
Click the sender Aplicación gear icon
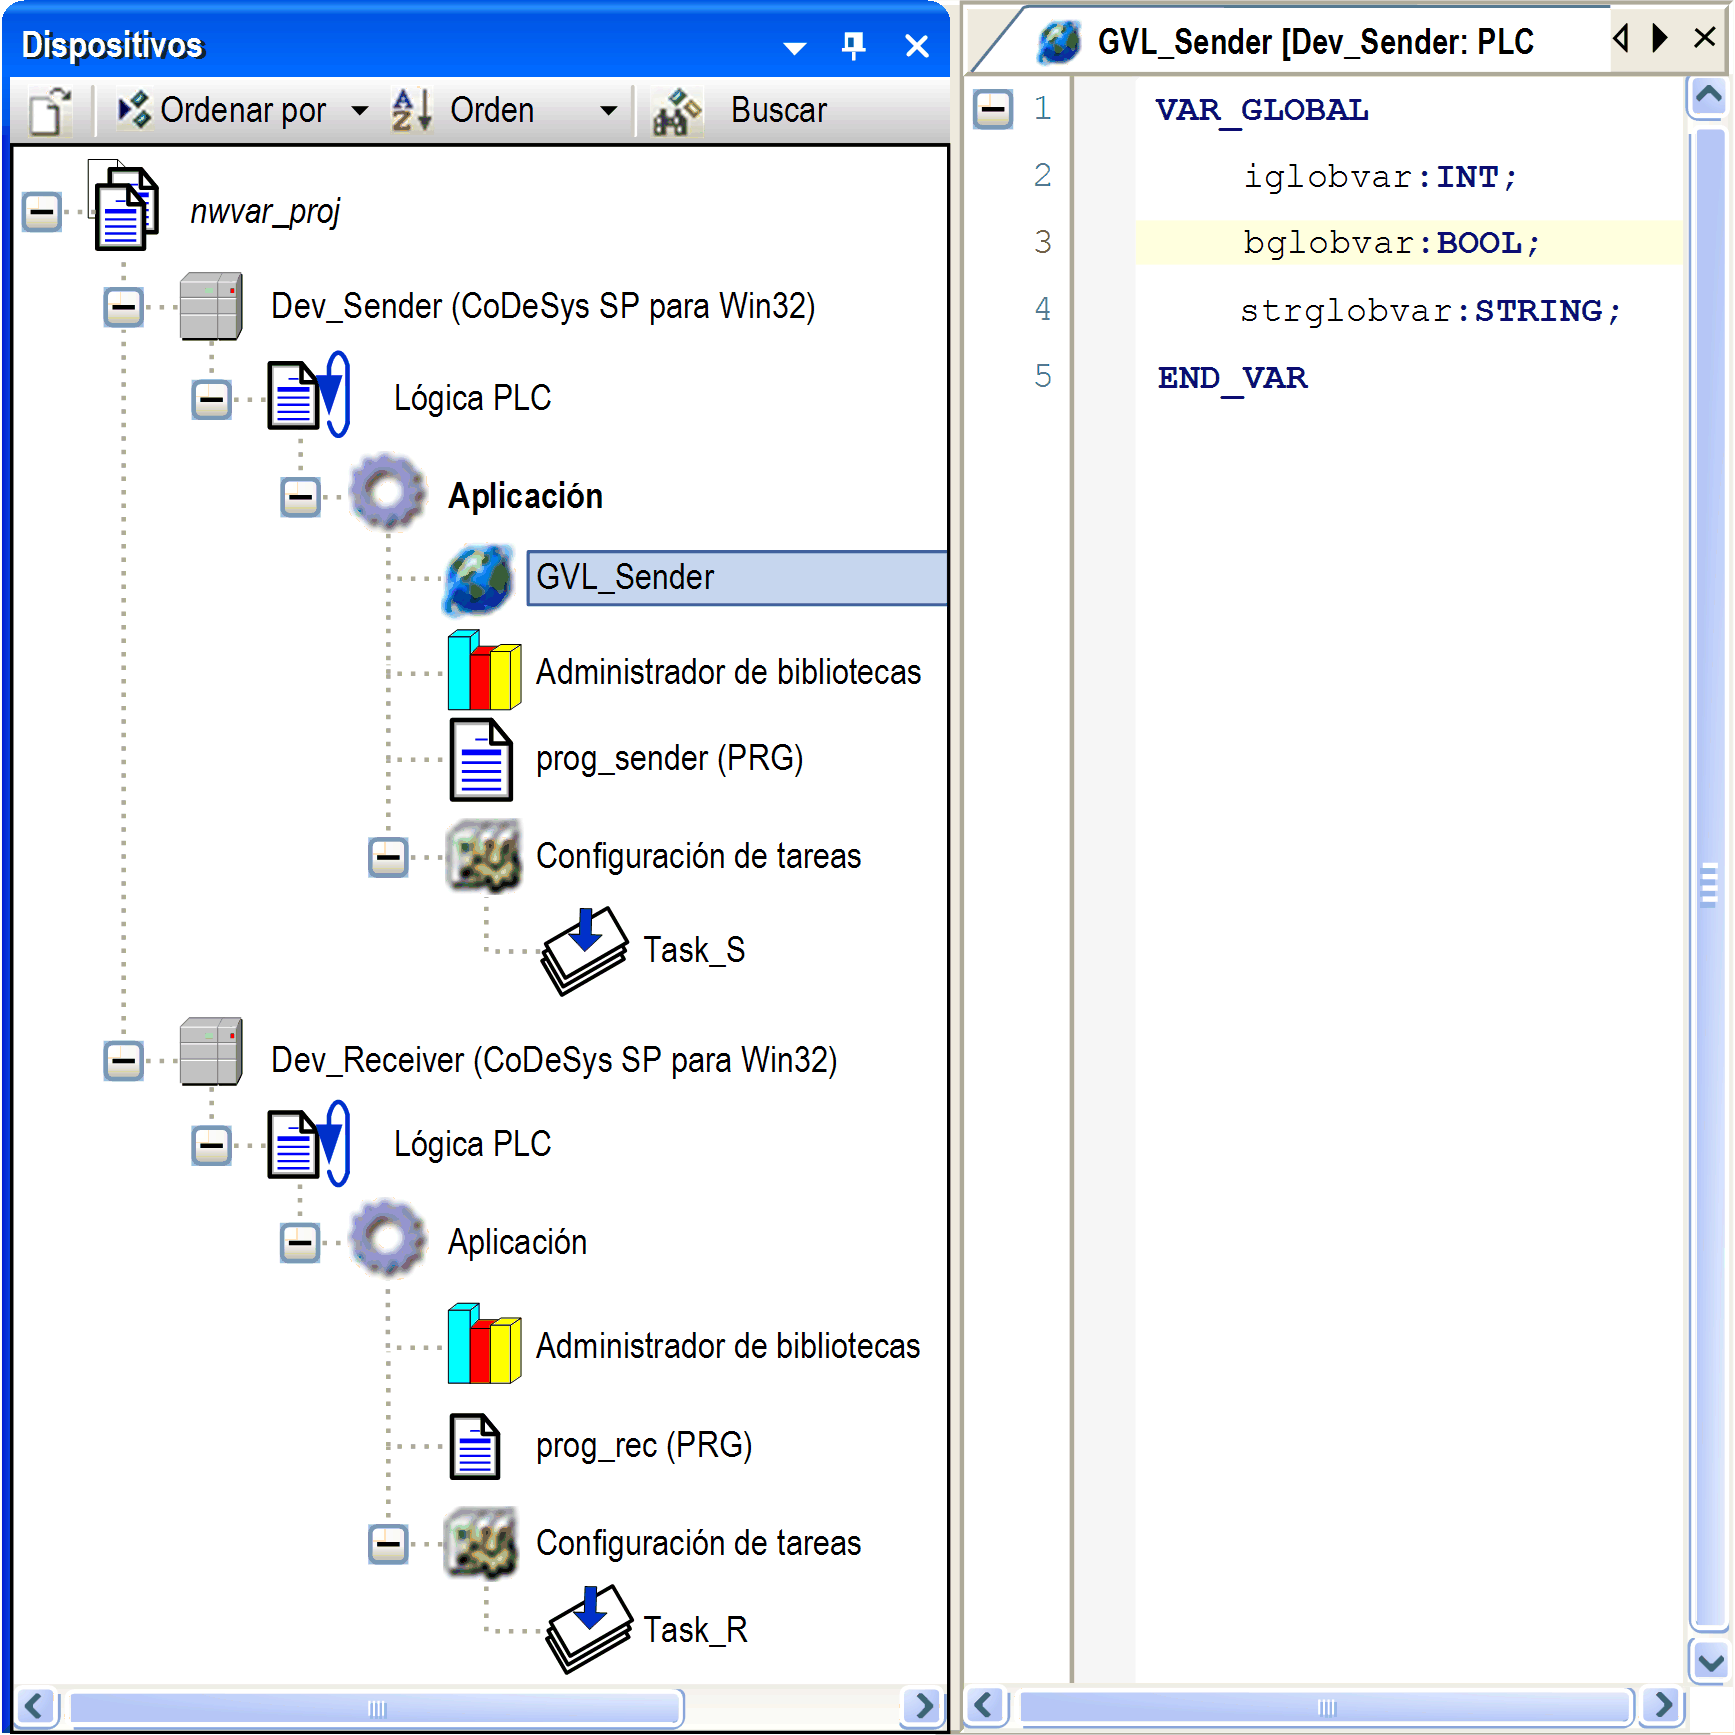(388, 493)
